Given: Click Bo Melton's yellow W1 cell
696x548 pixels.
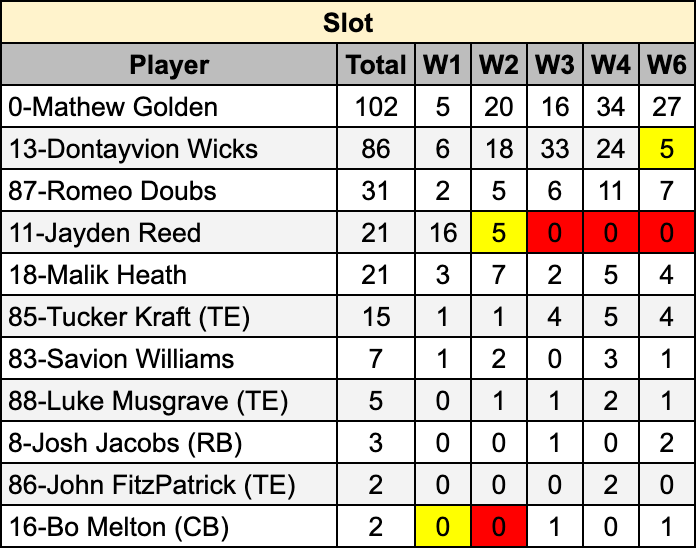Looking at the screenshot, I should pos(441,527).
